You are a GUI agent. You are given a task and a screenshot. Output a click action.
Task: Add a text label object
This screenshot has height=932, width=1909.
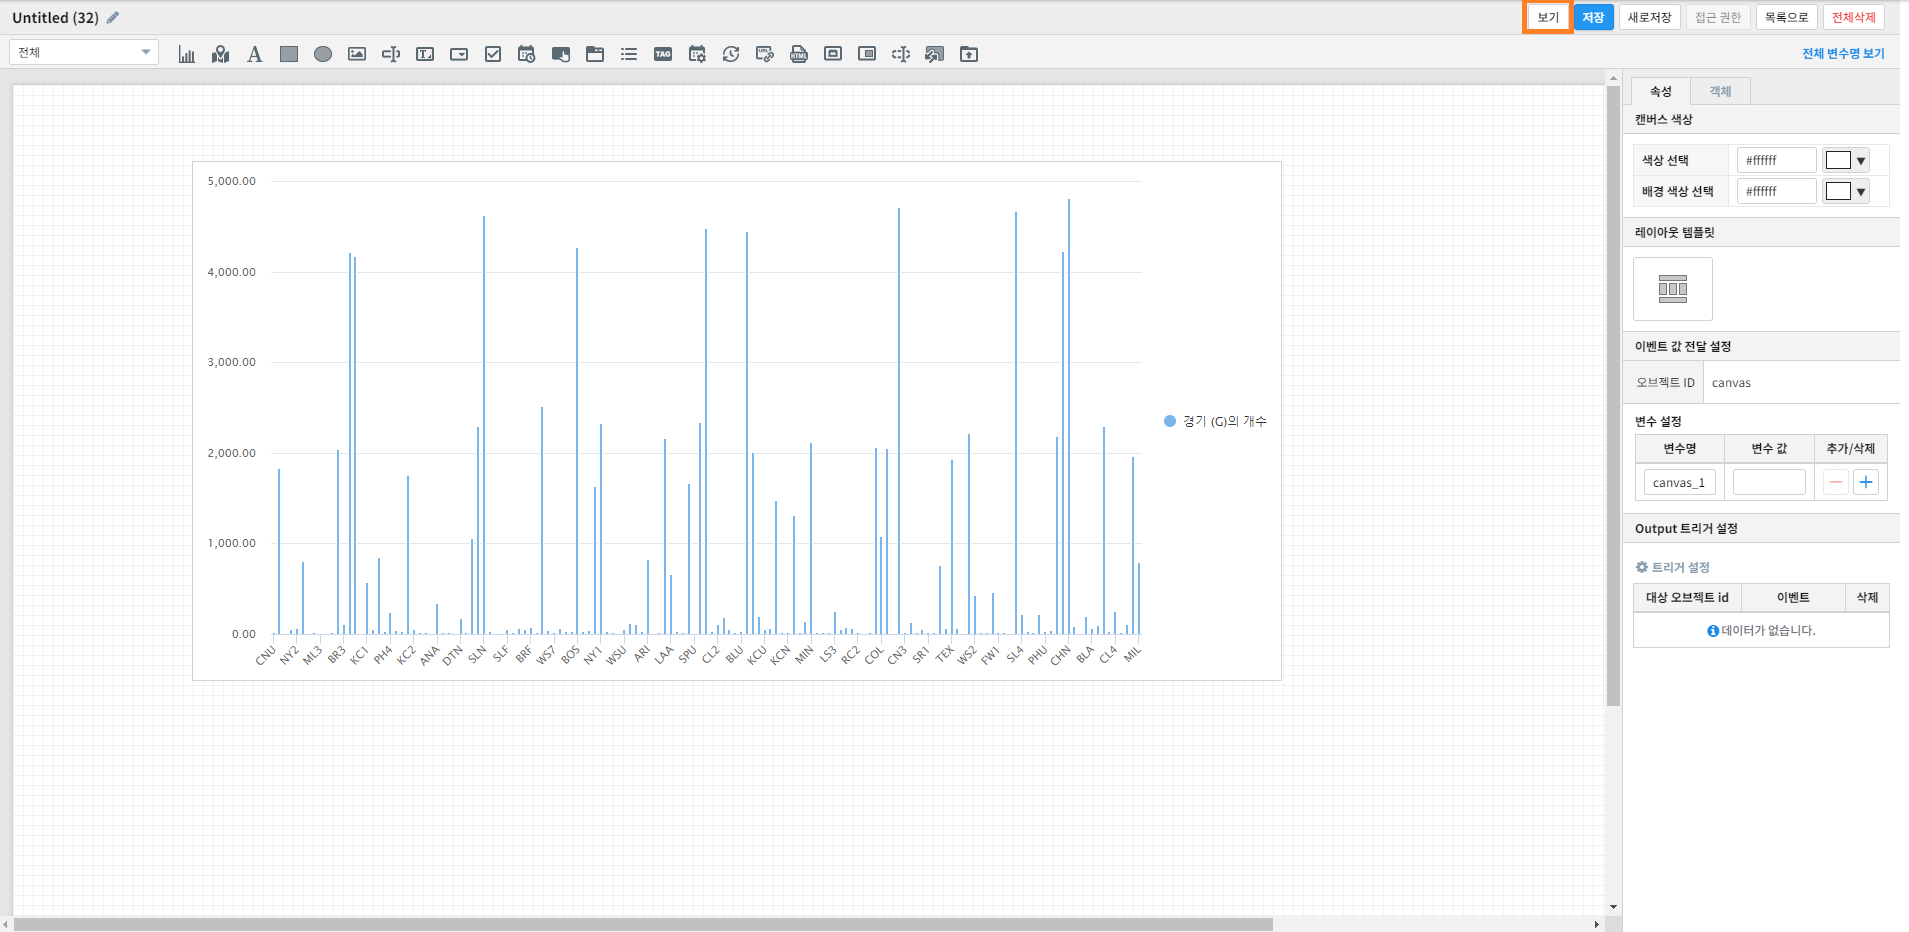point(255,54)
